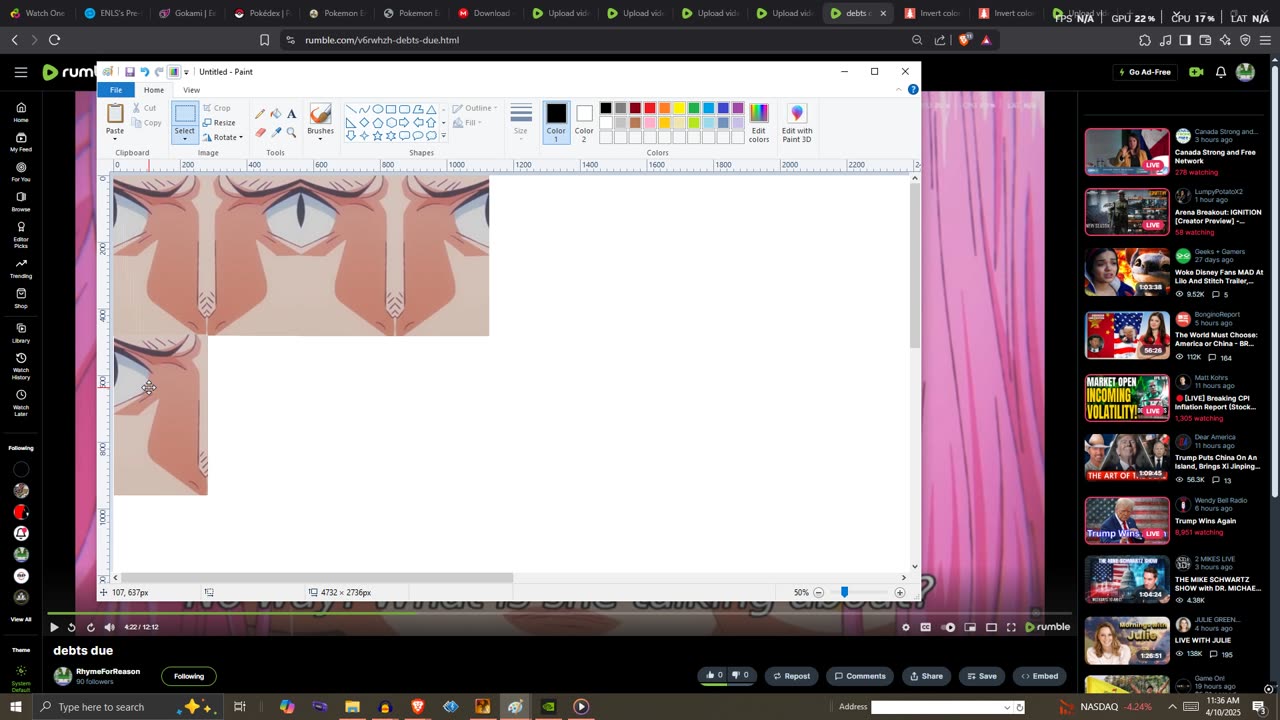Switch to the Home tab in Paint

point(154,90)
